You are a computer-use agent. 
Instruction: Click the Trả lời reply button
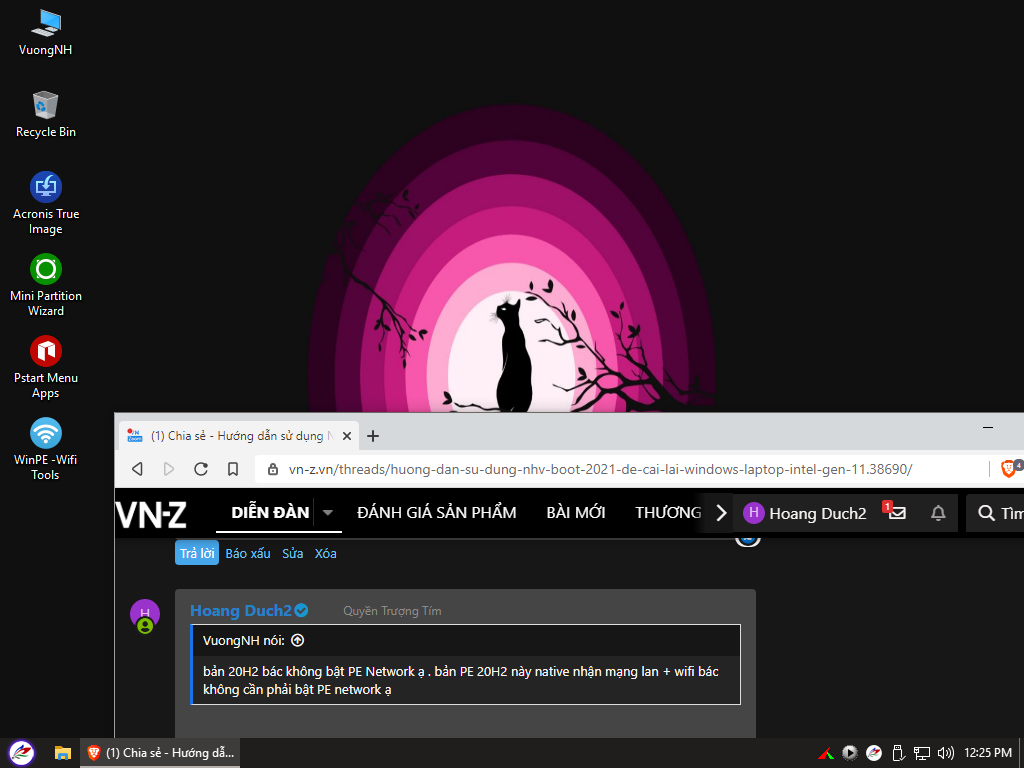click(x=197, y=553)
